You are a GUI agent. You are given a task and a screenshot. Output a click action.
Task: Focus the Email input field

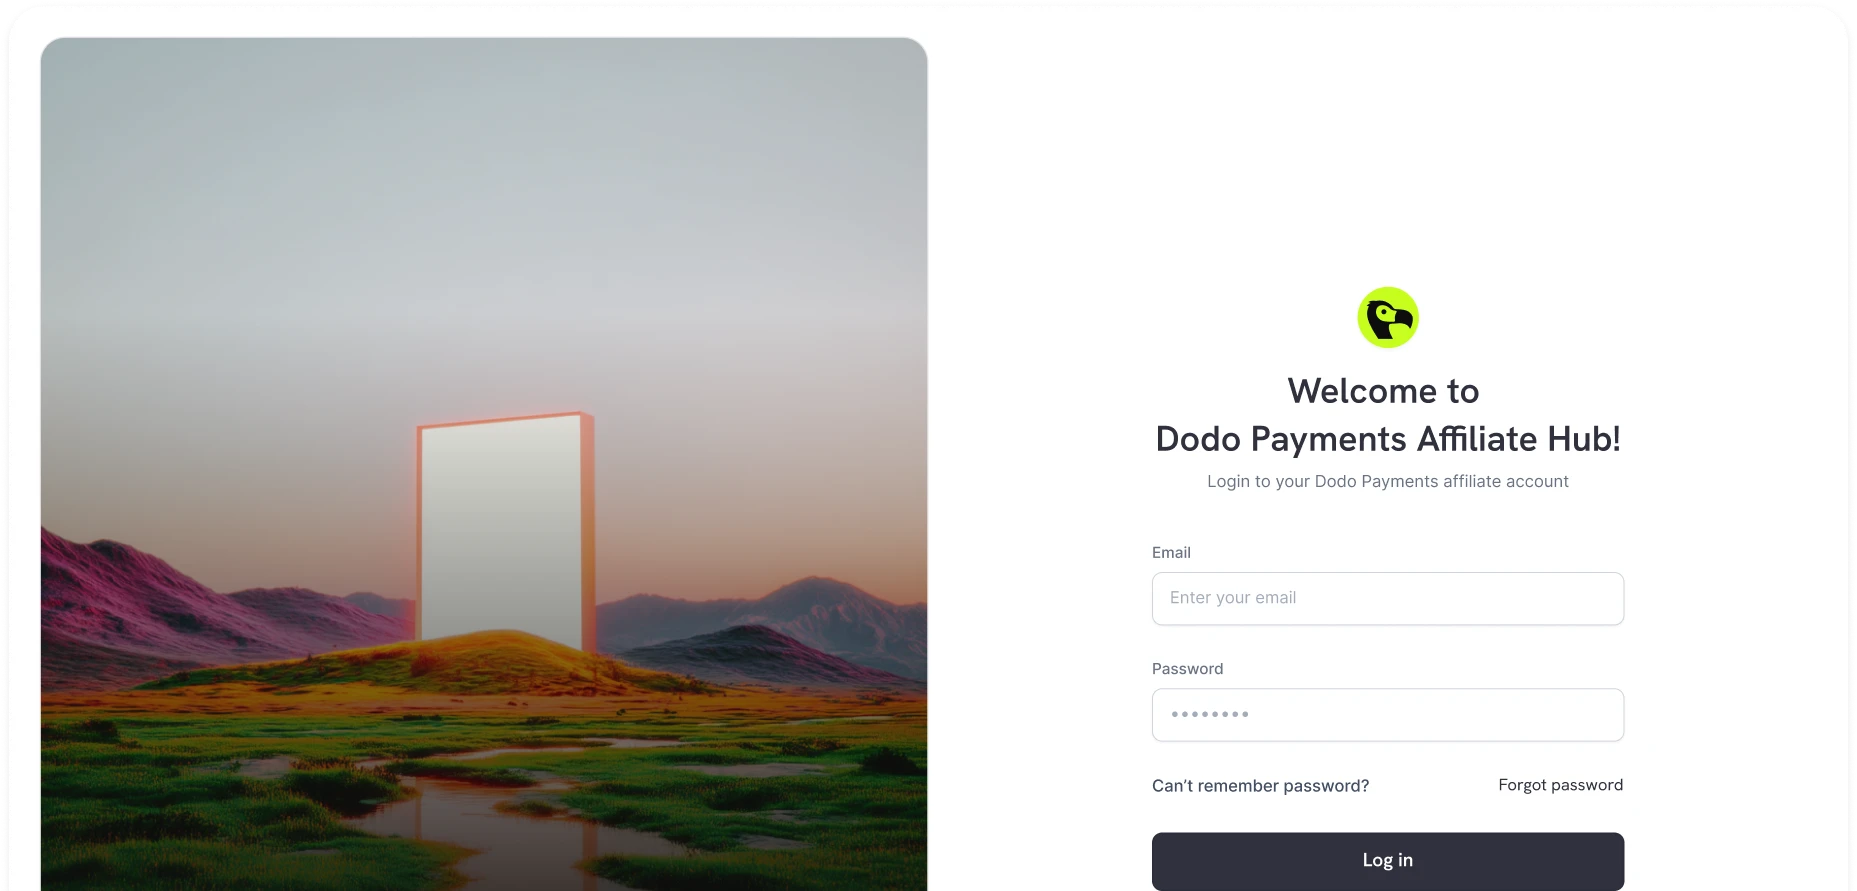click(x=1387, y=598)
